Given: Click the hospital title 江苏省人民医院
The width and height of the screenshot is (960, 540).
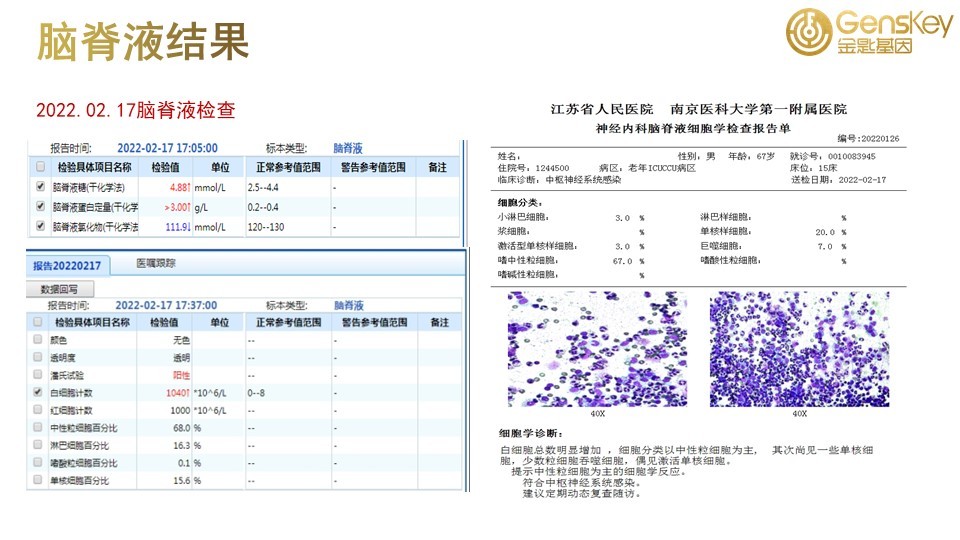Looking at the screenshot, I should point(602,110).
